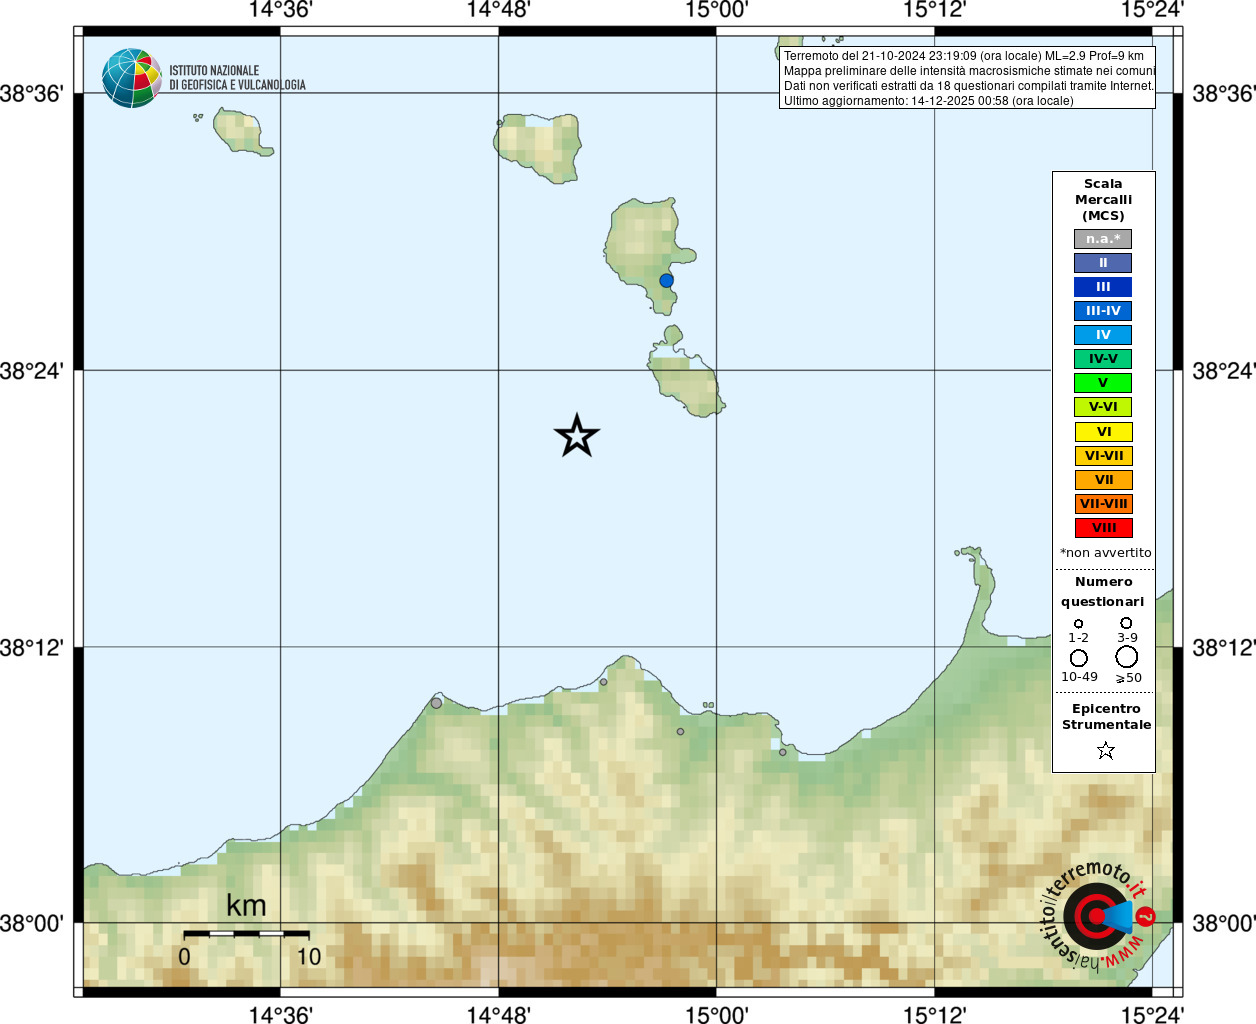
Task: Click the largest gray dot on the western coast
Action: coord(436,703)
